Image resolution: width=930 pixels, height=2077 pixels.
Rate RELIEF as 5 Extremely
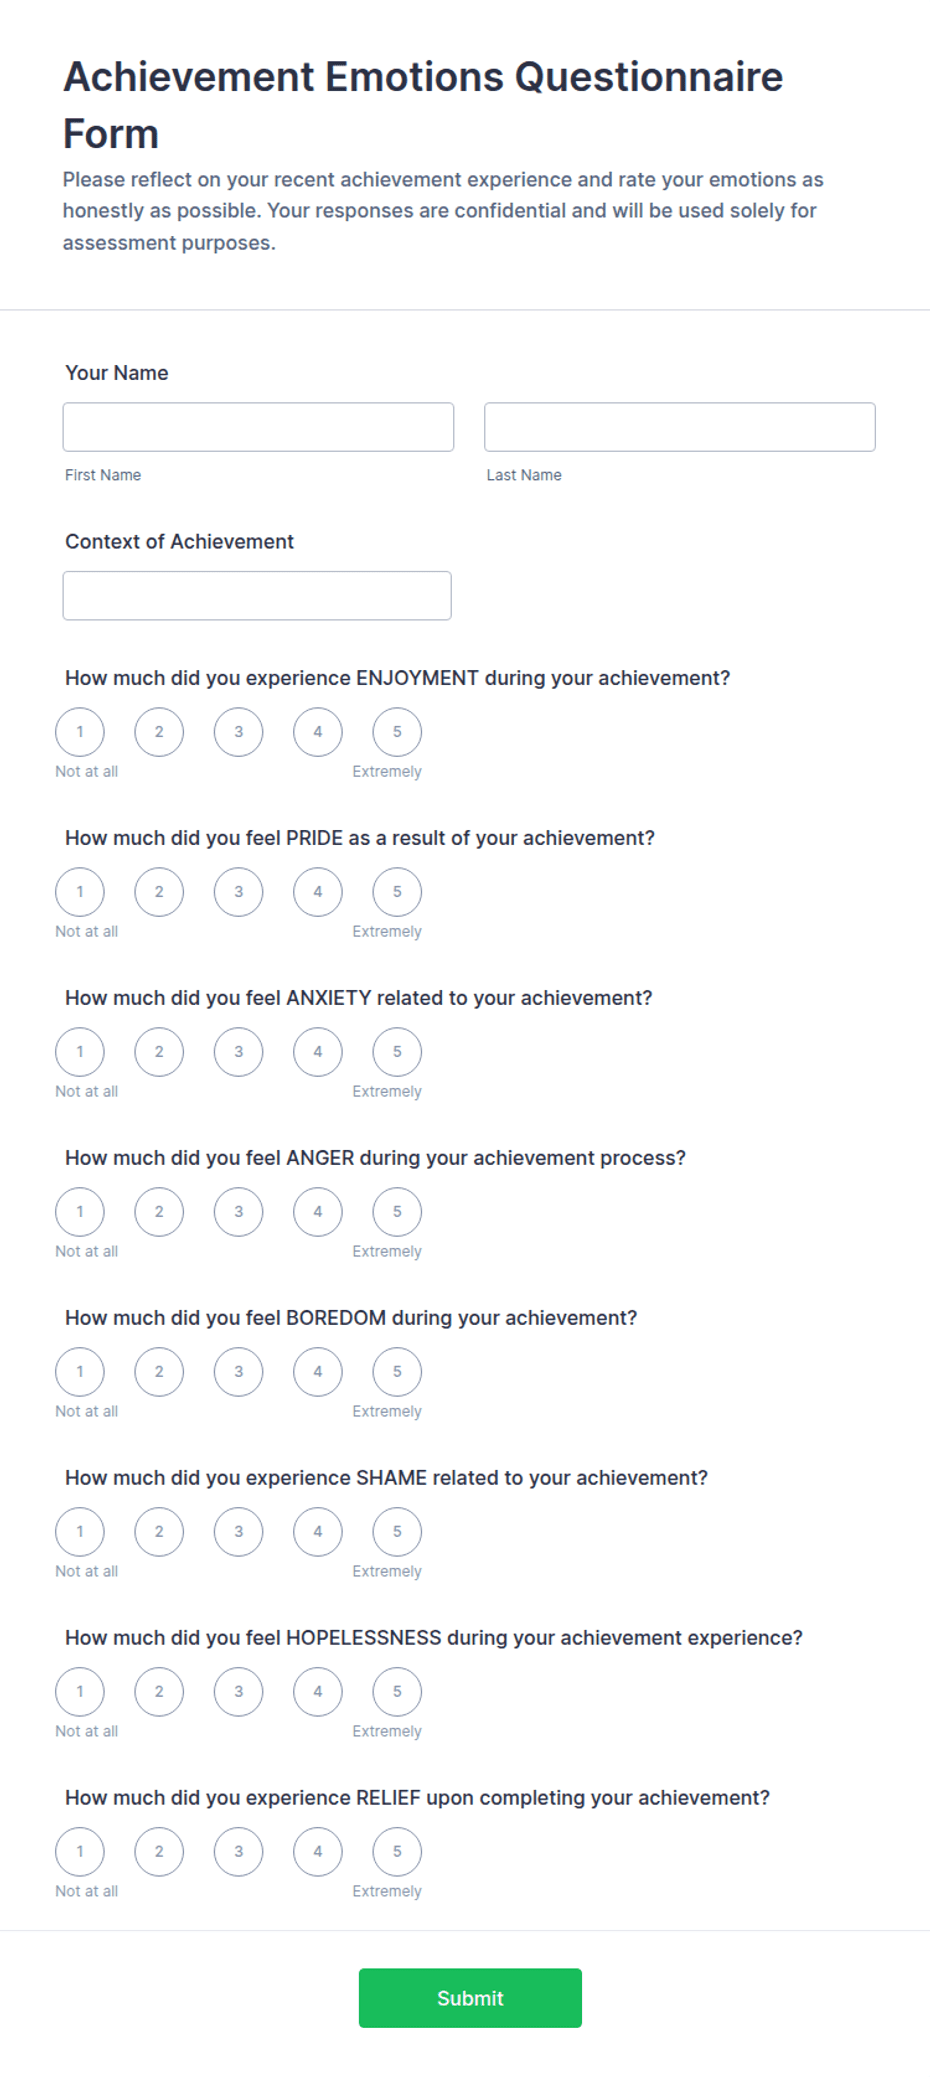pyautogui.click(x=397, y=1852)
